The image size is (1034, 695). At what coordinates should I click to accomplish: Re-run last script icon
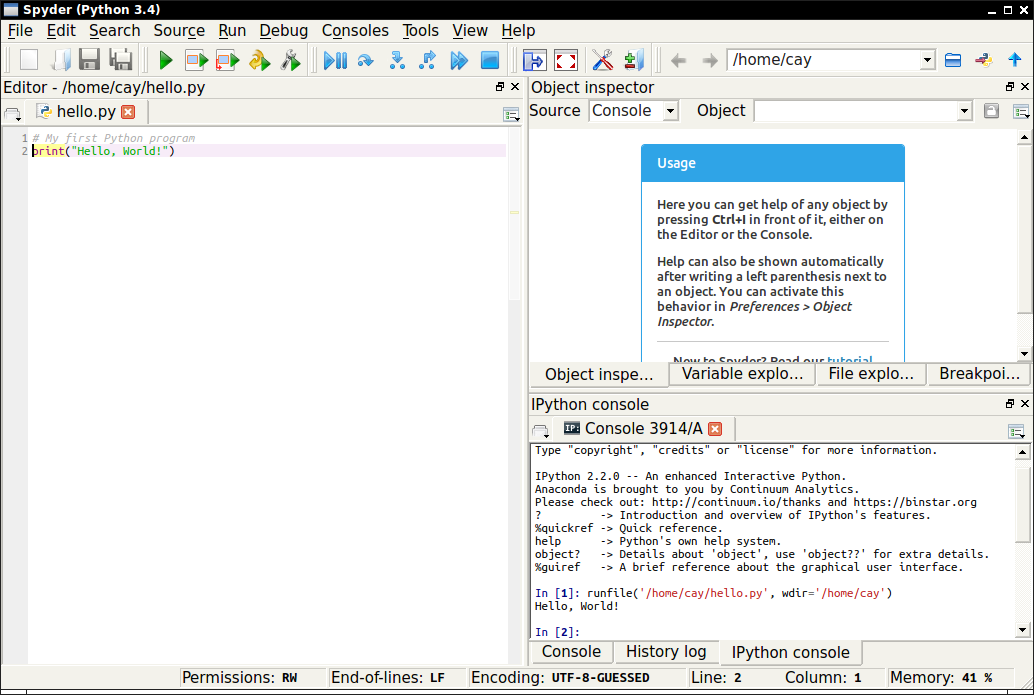pos(259,61)
